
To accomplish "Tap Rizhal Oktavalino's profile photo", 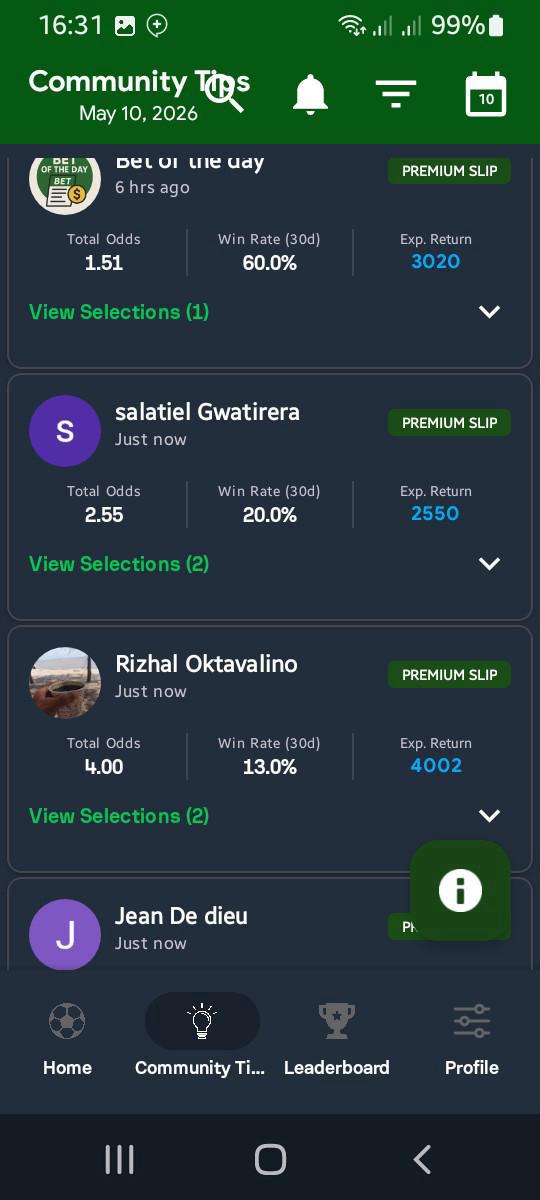I will pyautogui.click(x=65, y=683).
